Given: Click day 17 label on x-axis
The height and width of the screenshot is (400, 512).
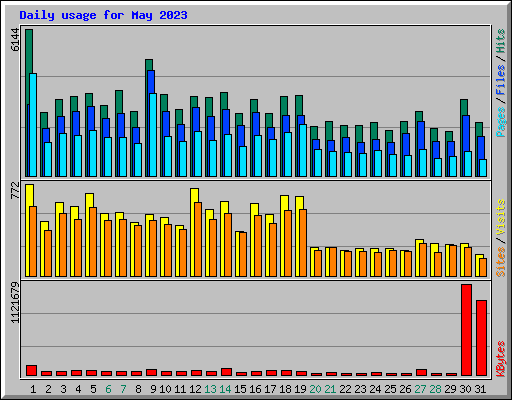Looking at the screenshot, I should point(270,389).
